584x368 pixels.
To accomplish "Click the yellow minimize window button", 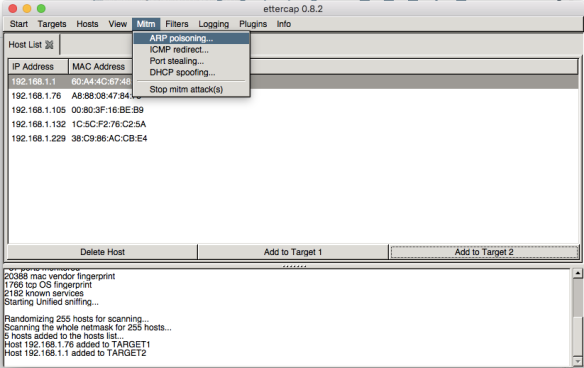I will (x=27, y=8).
